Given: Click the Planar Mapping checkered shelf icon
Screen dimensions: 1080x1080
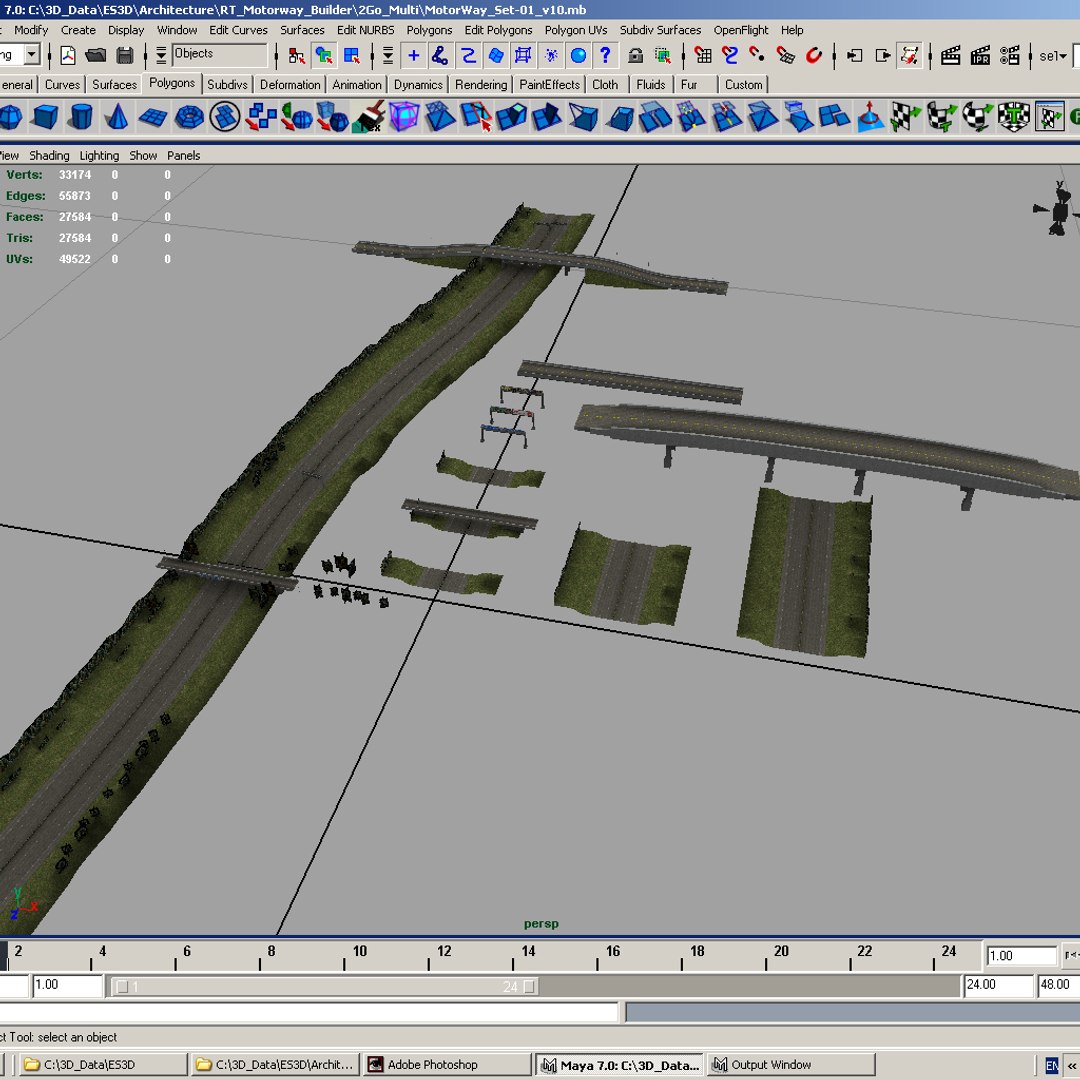Looking at the screenshot, I should point(905,116).
